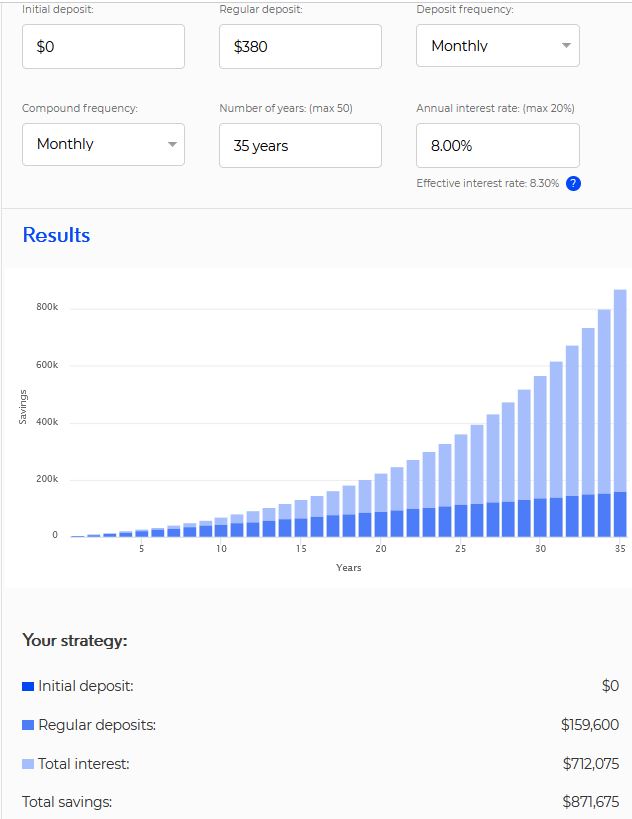Click the effective interest rate help icon

coord(573,183)
